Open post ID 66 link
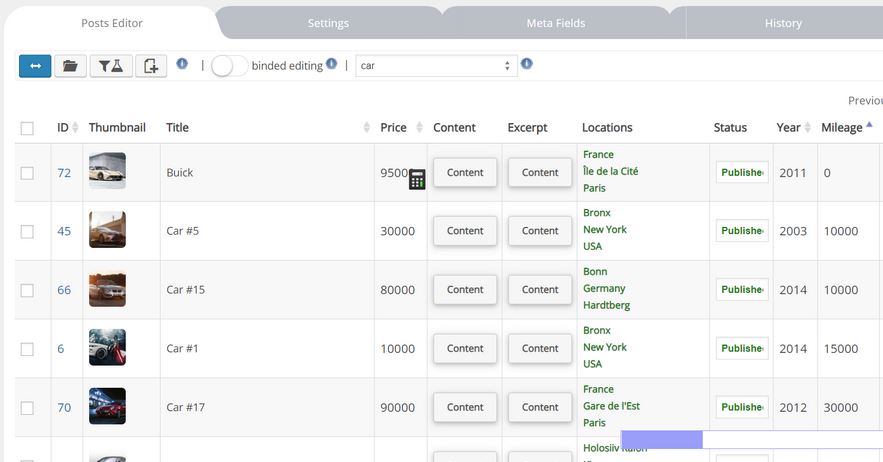 (x=64, y=290)
